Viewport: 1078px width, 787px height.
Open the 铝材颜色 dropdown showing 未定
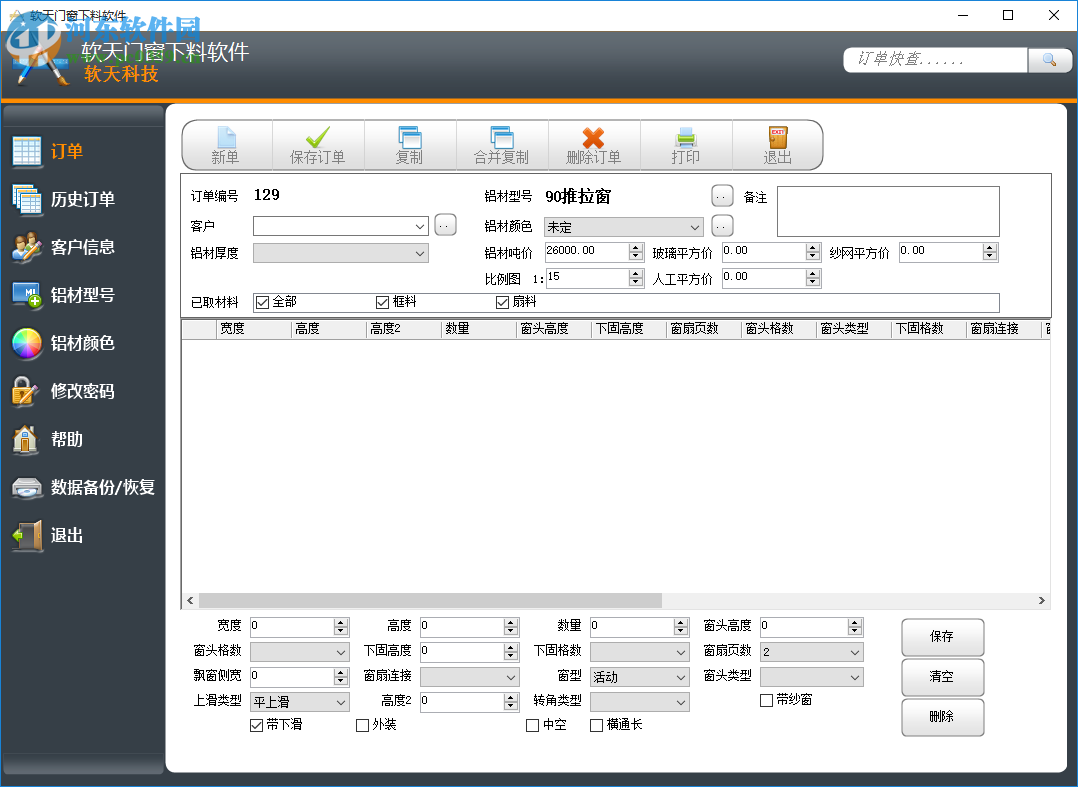[x=695, y=227]
